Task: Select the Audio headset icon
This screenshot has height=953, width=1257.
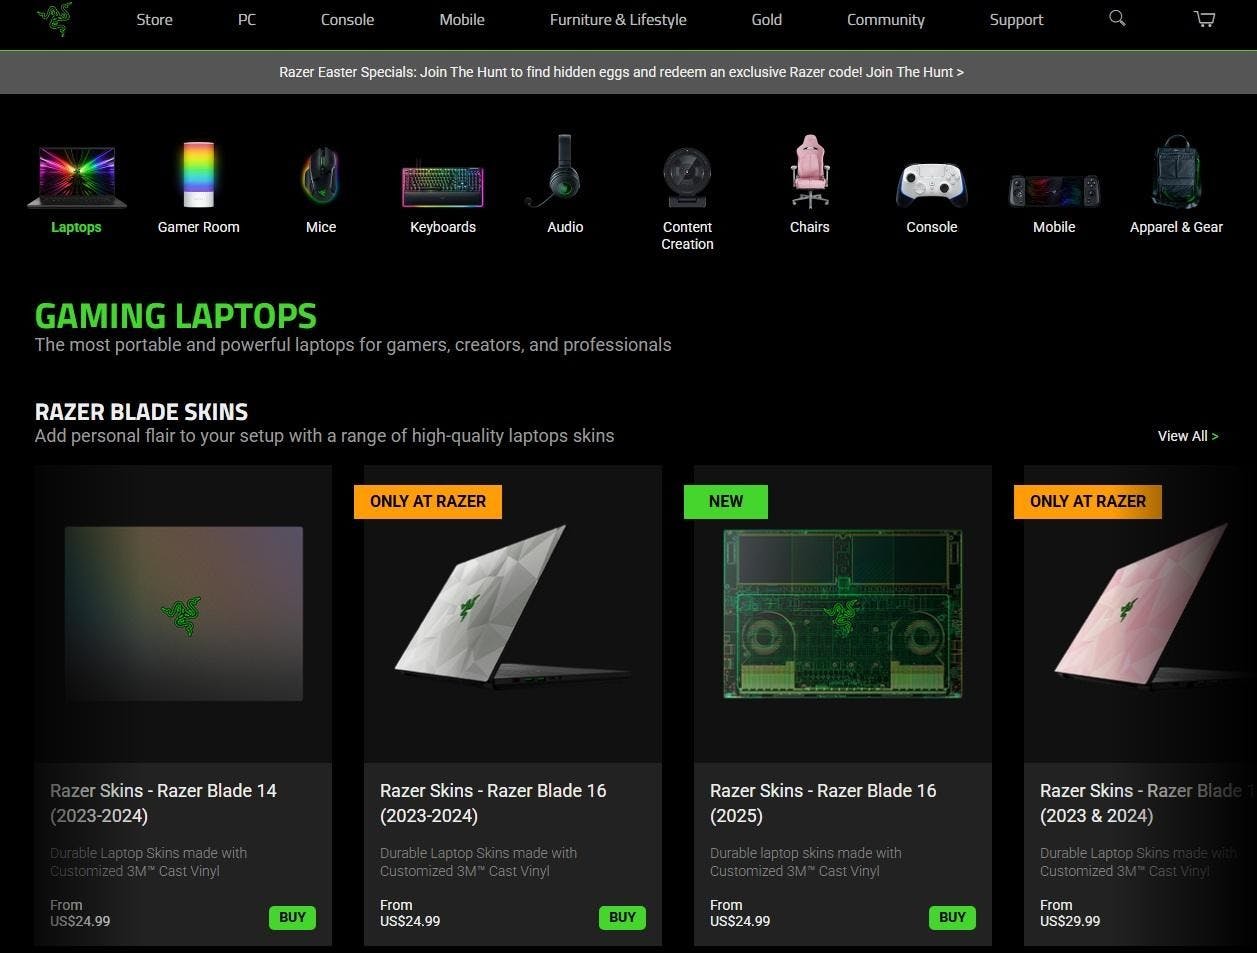Action: click(x=553, y=171)
